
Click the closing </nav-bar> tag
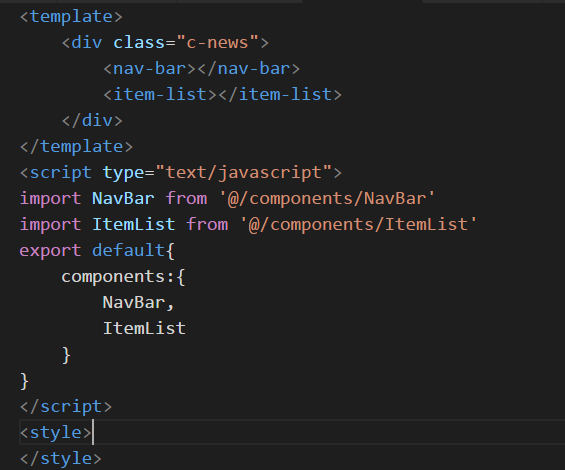[x=249, y=69]
